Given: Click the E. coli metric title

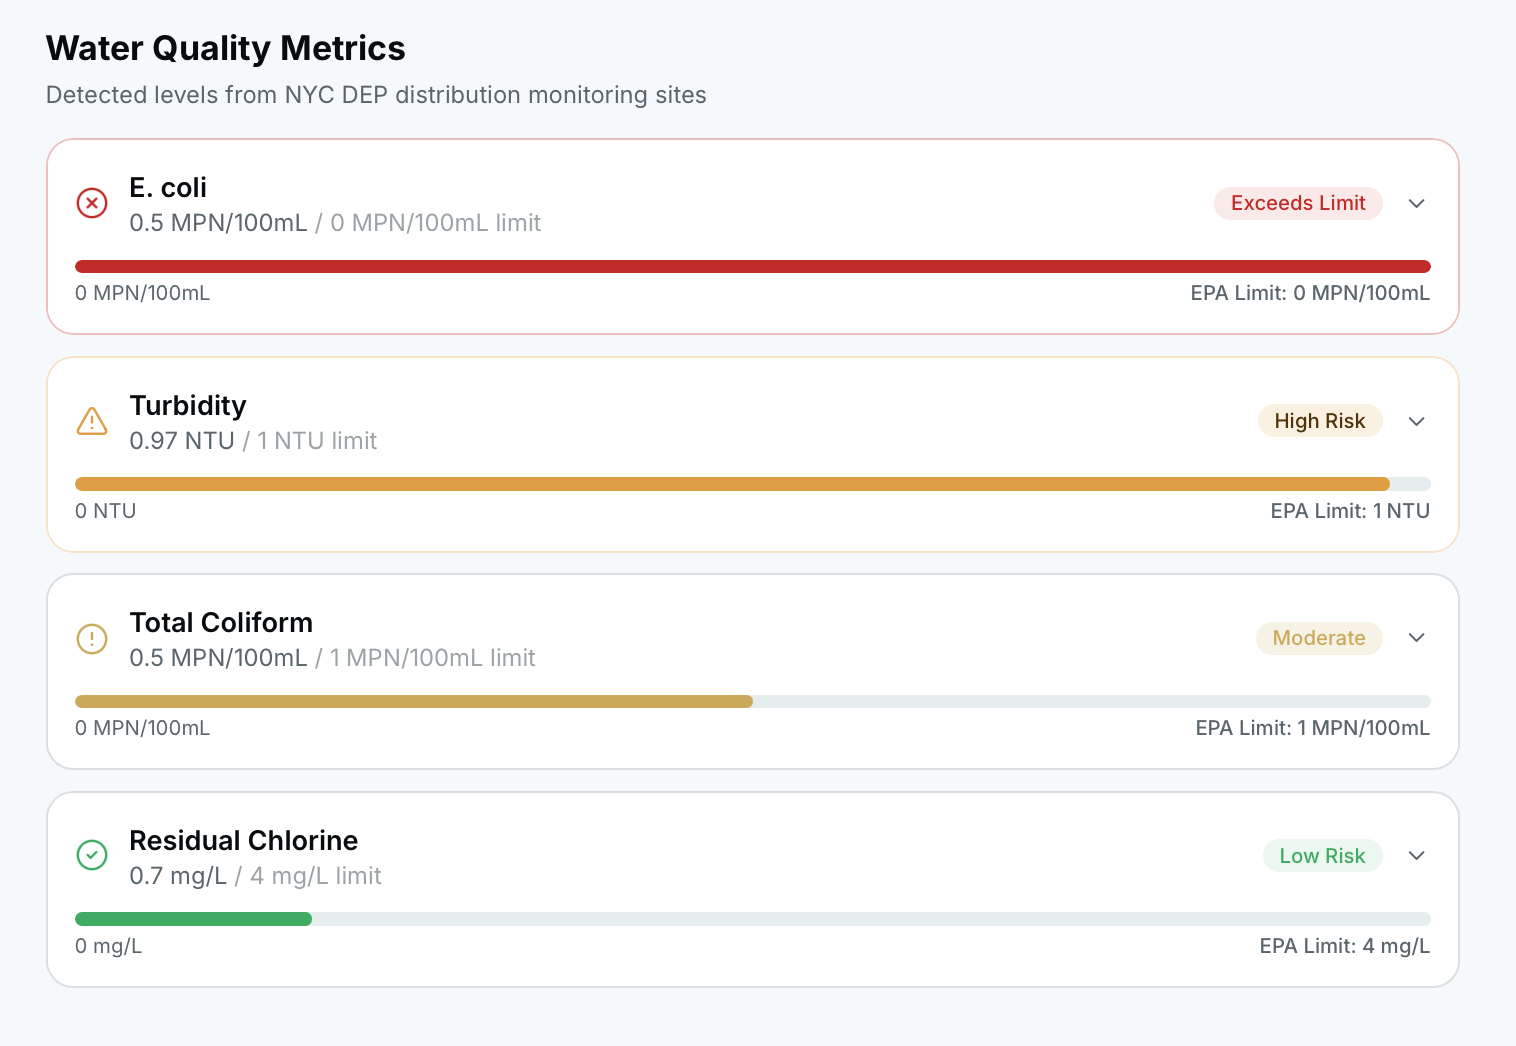Looking at the screenshot, I should tap(168, 188).
